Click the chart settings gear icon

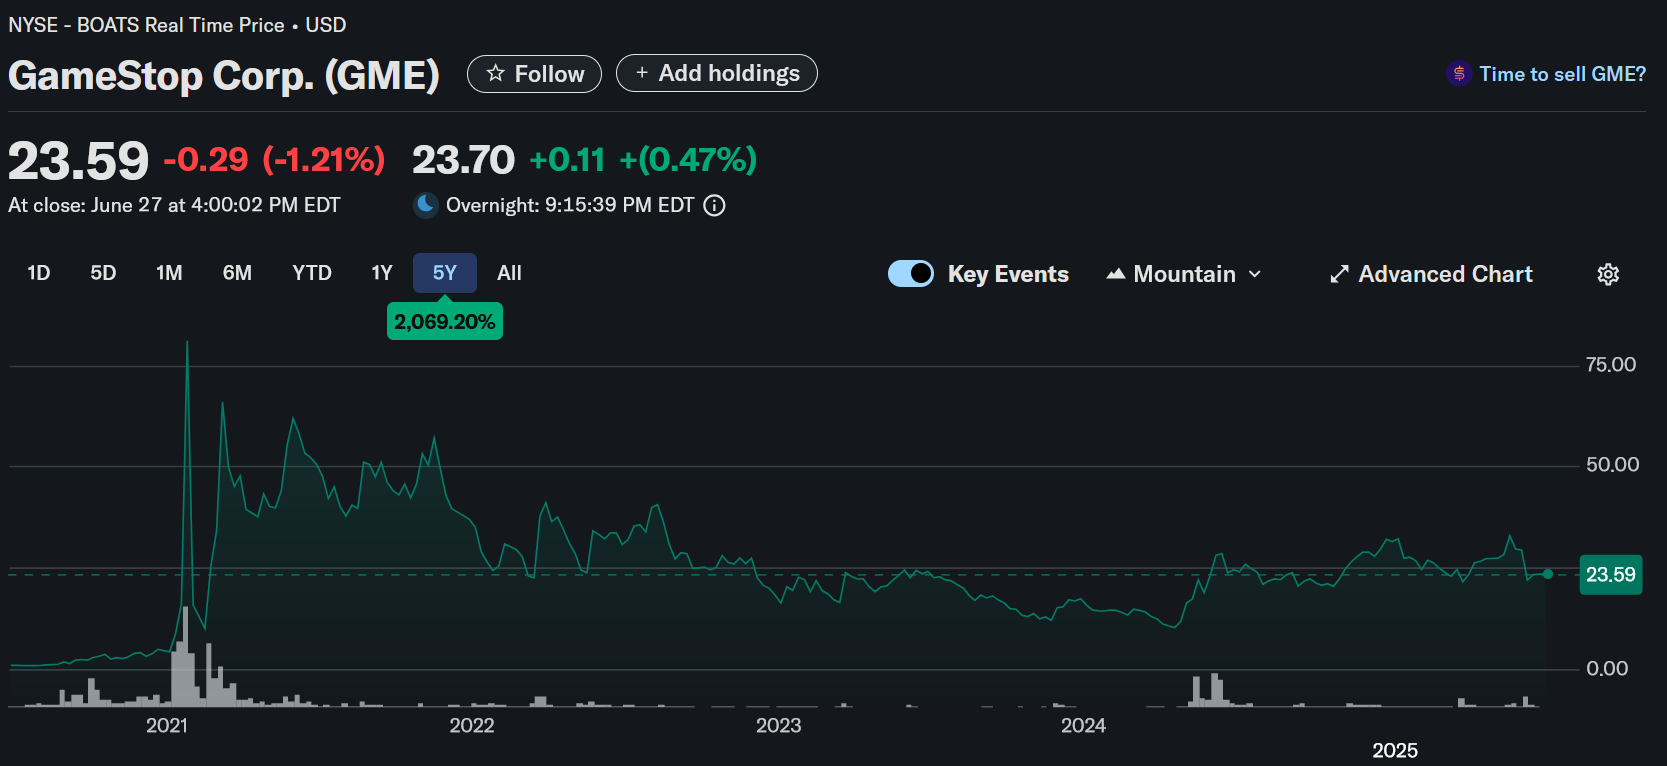pyautogui.click(x=1608, y=274)
